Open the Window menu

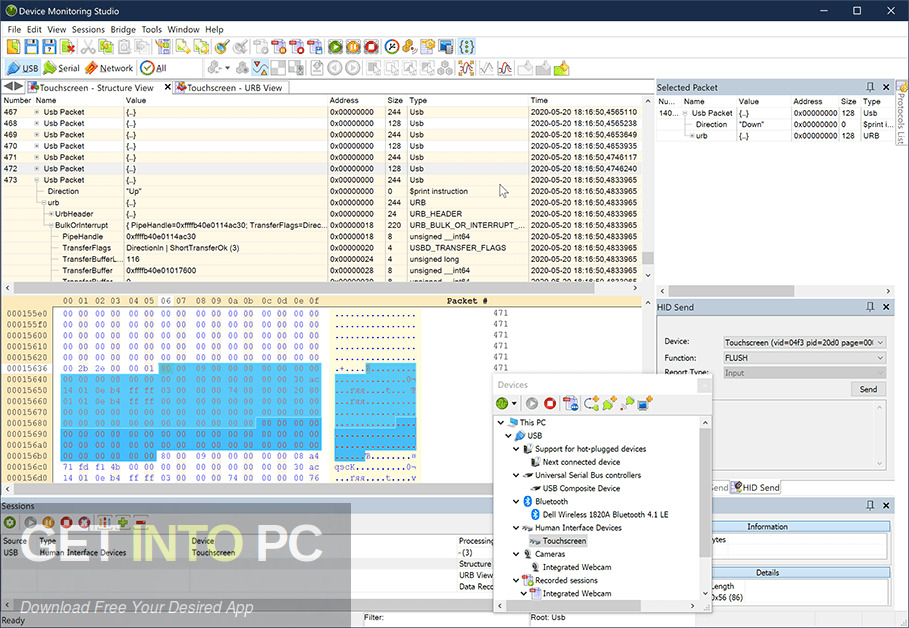point(183,29)
